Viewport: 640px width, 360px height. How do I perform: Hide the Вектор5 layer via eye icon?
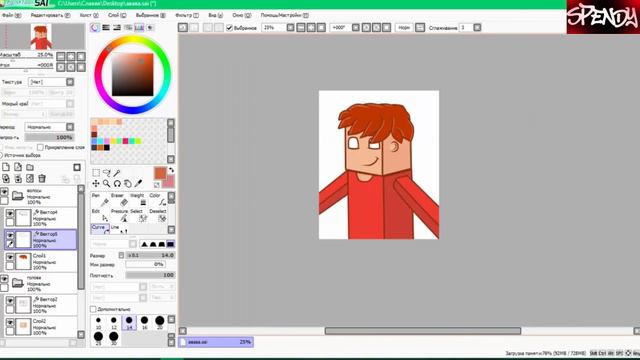coord(10,235)
